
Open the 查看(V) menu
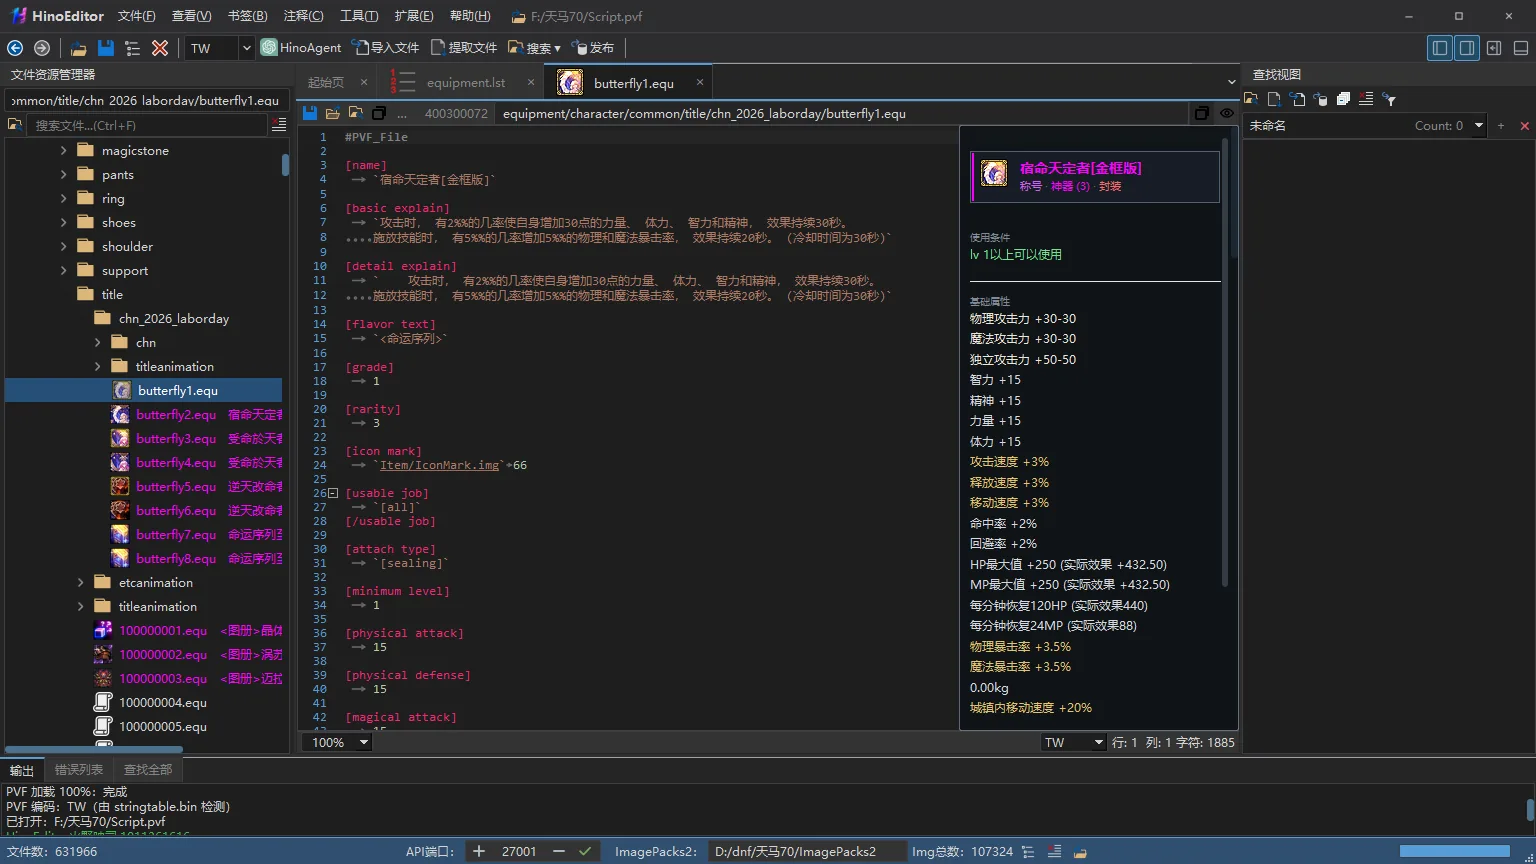click(x=192, y=16)
